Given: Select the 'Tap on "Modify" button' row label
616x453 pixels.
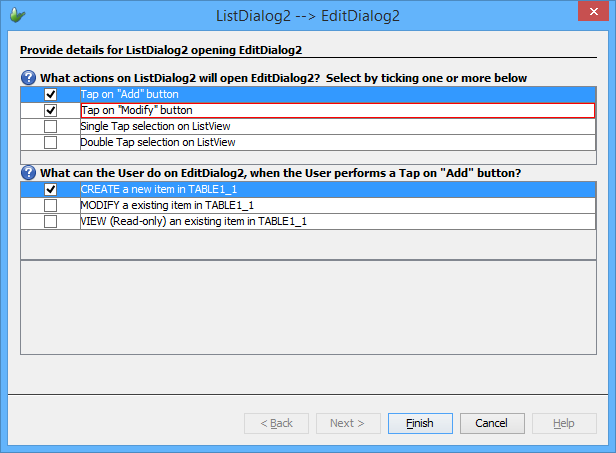Looking at the screenshot, I should (136, 110).
